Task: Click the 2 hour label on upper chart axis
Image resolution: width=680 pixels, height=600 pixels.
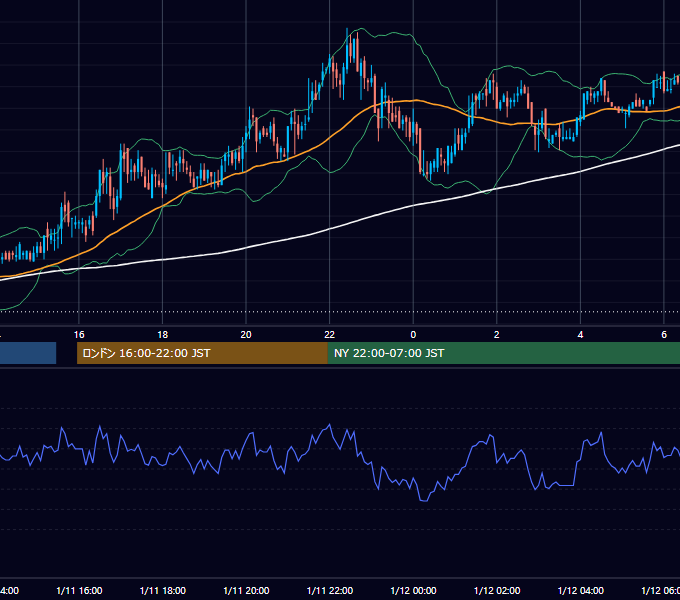Action: [497, 335]
